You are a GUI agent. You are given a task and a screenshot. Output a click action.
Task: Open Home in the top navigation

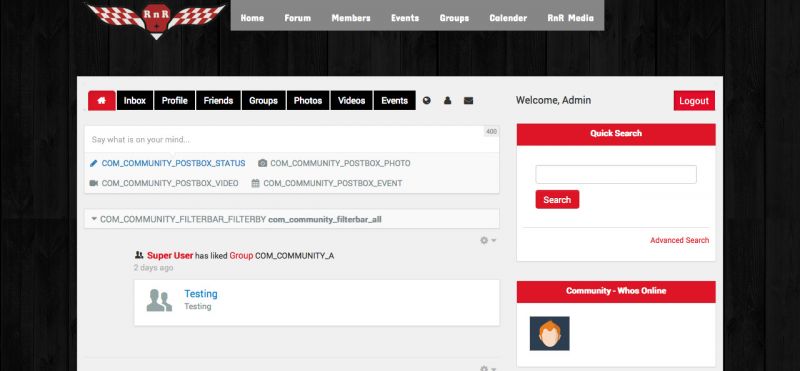(252, 18)
